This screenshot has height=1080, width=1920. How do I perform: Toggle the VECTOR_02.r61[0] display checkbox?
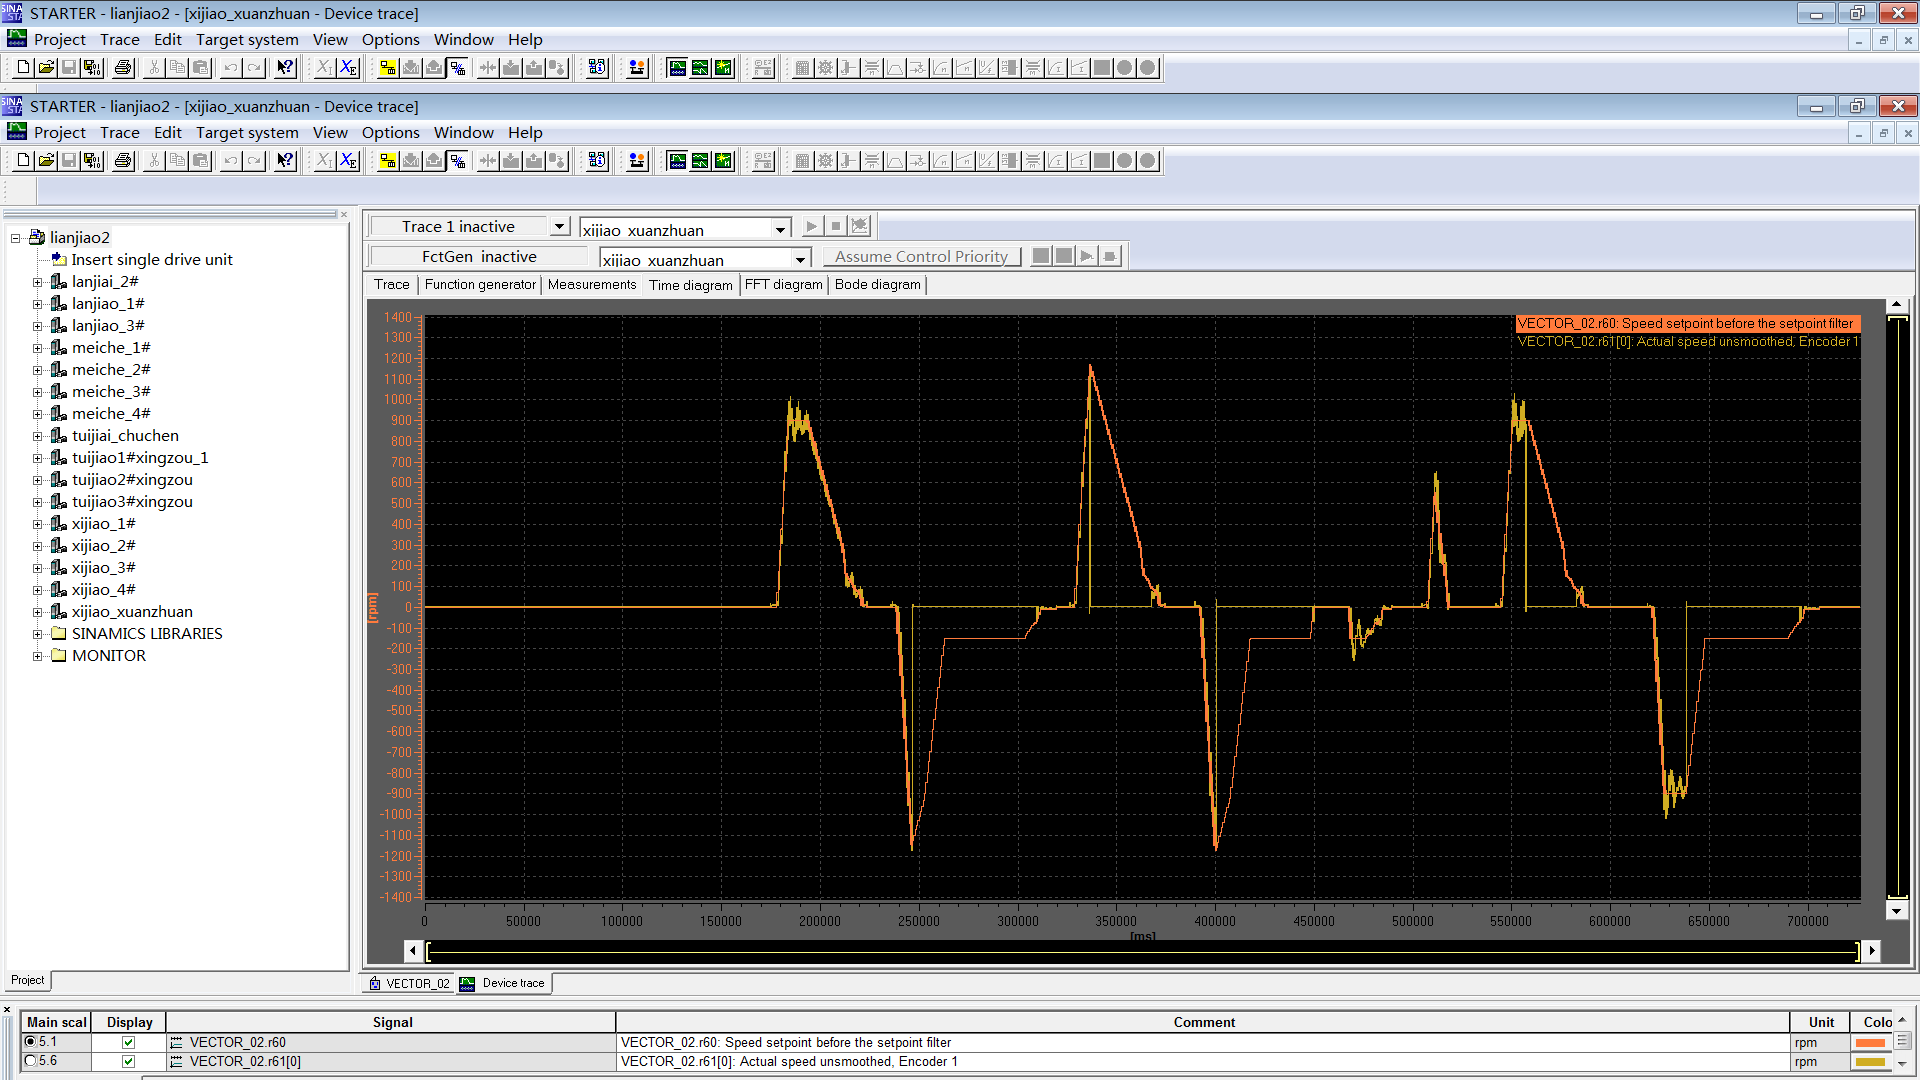click(x=128, y=1061)
